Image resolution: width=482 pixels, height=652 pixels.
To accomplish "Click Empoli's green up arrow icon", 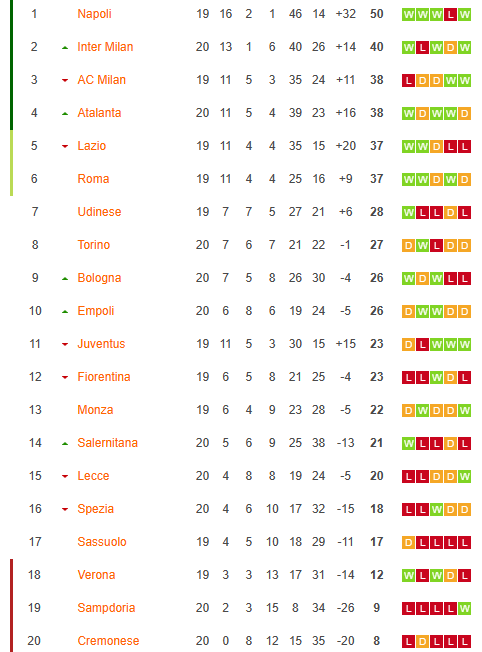I will [65, 311].
